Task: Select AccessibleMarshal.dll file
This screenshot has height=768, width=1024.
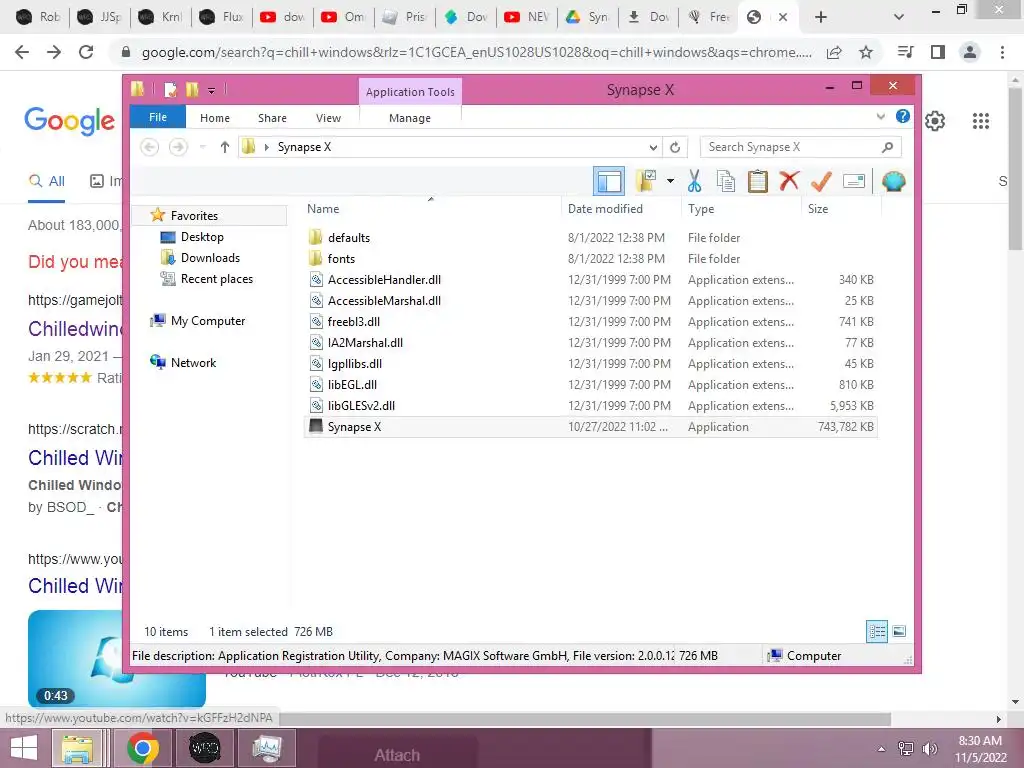Action: (x=590, y=300)
